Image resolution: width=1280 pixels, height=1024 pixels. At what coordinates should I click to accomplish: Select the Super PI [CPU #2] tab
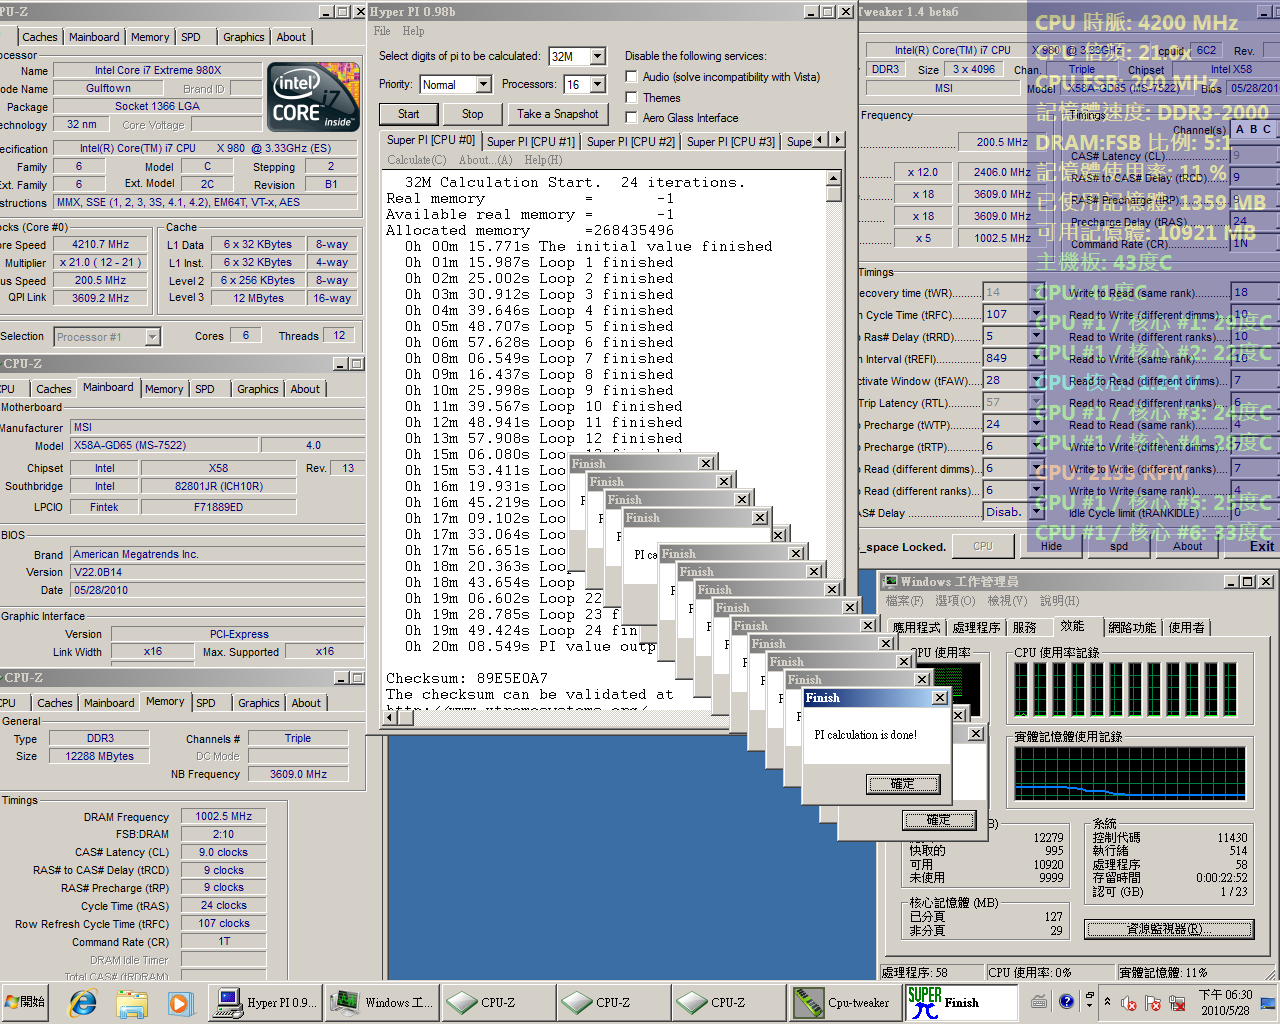630,141
